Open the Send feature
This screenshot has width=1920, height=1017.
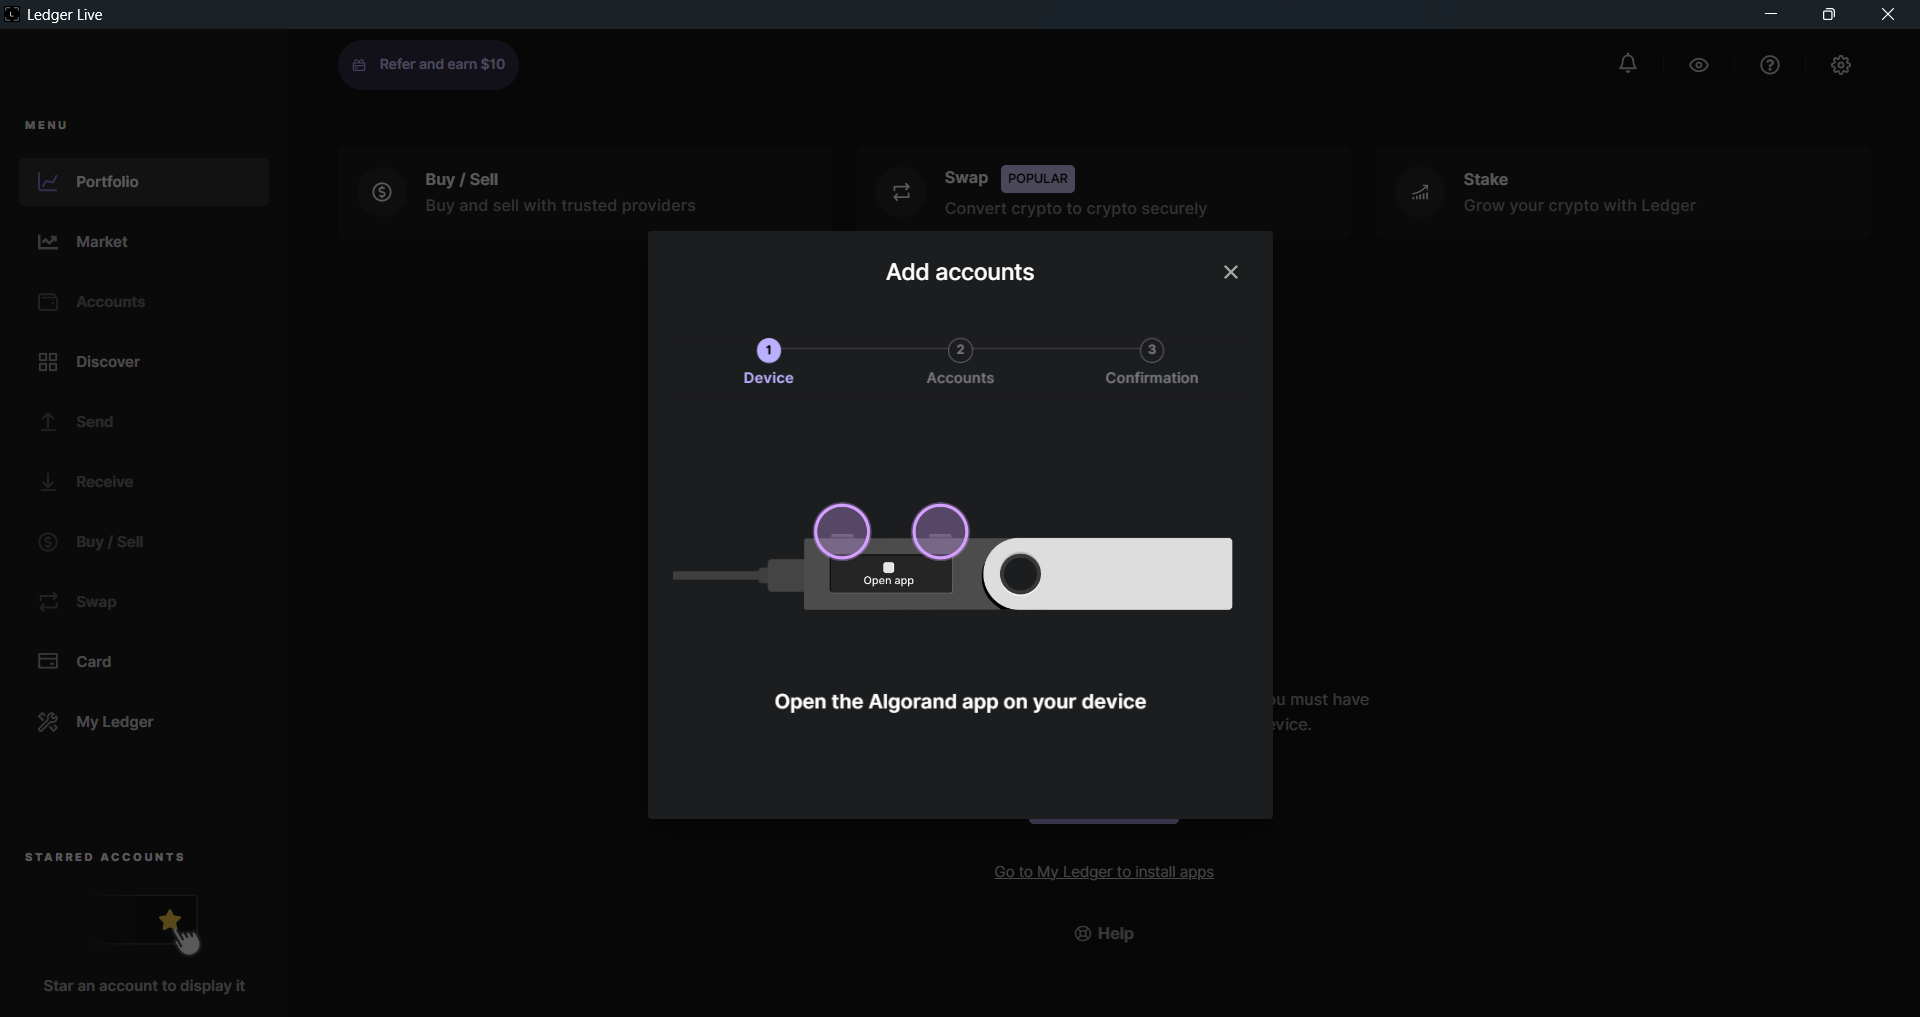click(x=95, y=421)
